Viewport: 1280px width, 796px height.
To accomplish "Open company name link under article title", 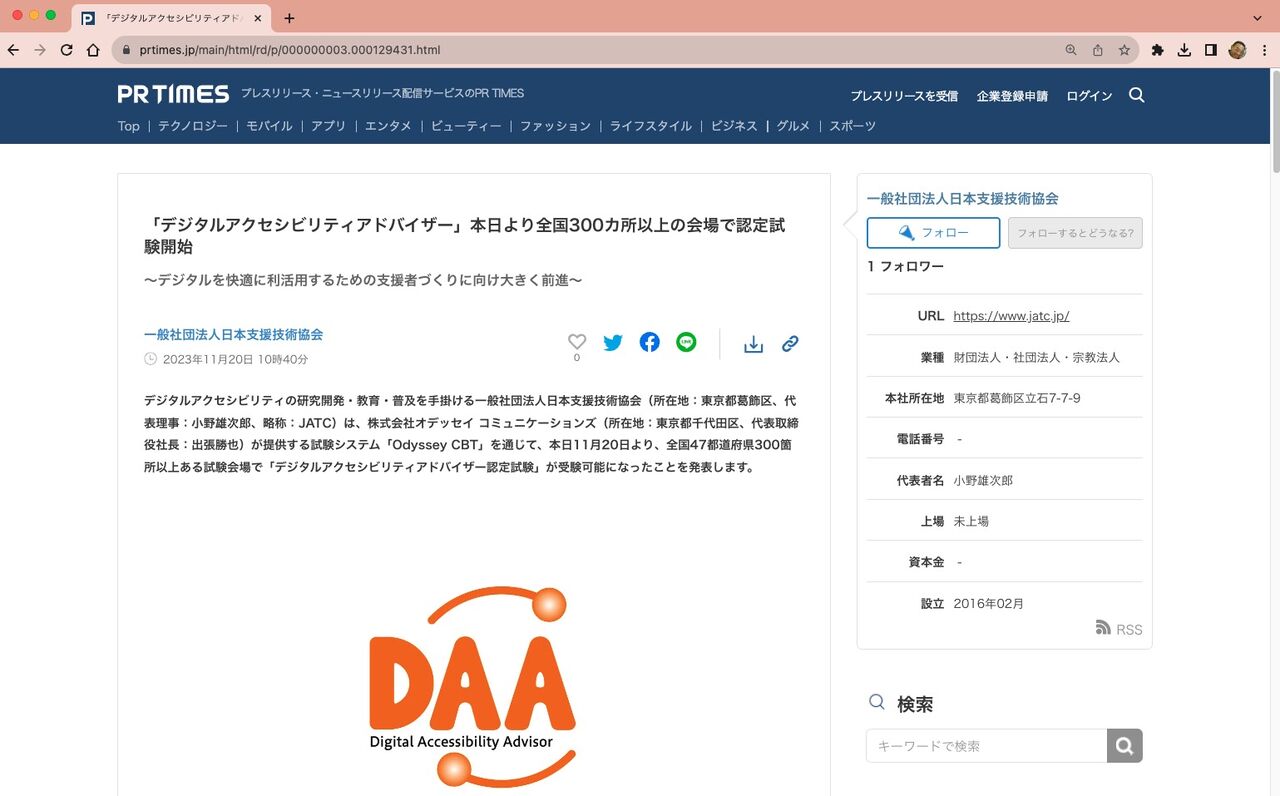I will click(x=233, y=335).
